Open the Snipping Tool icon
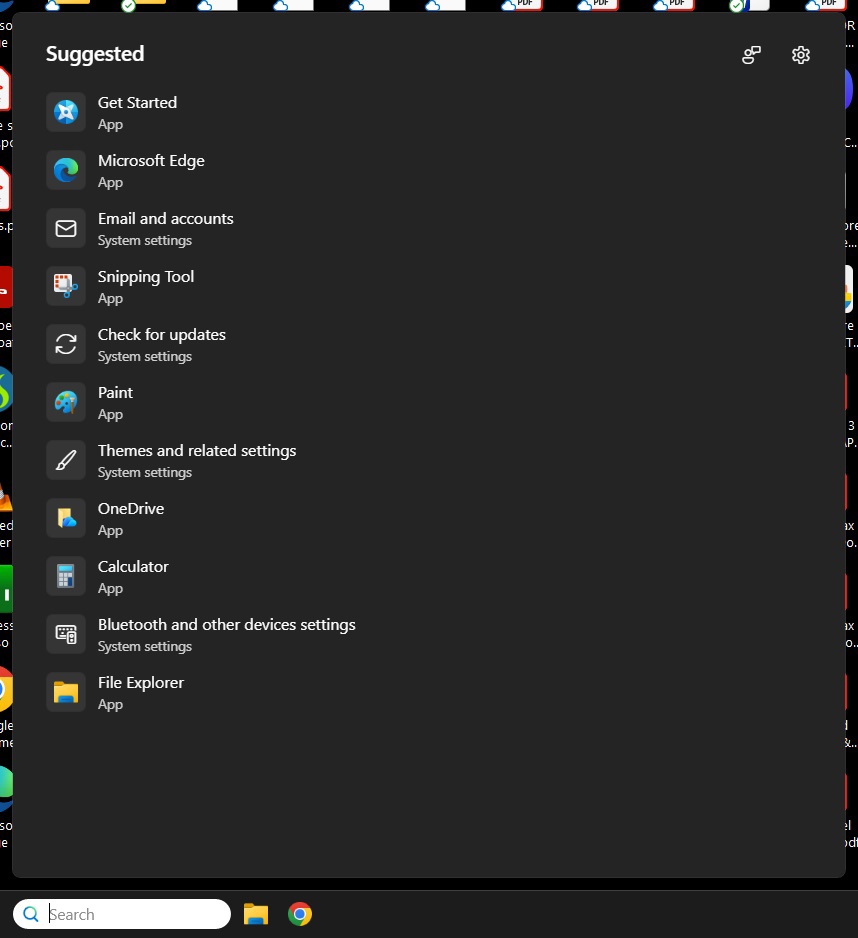The width and height of the screenshot is (858, 938). 66,286
